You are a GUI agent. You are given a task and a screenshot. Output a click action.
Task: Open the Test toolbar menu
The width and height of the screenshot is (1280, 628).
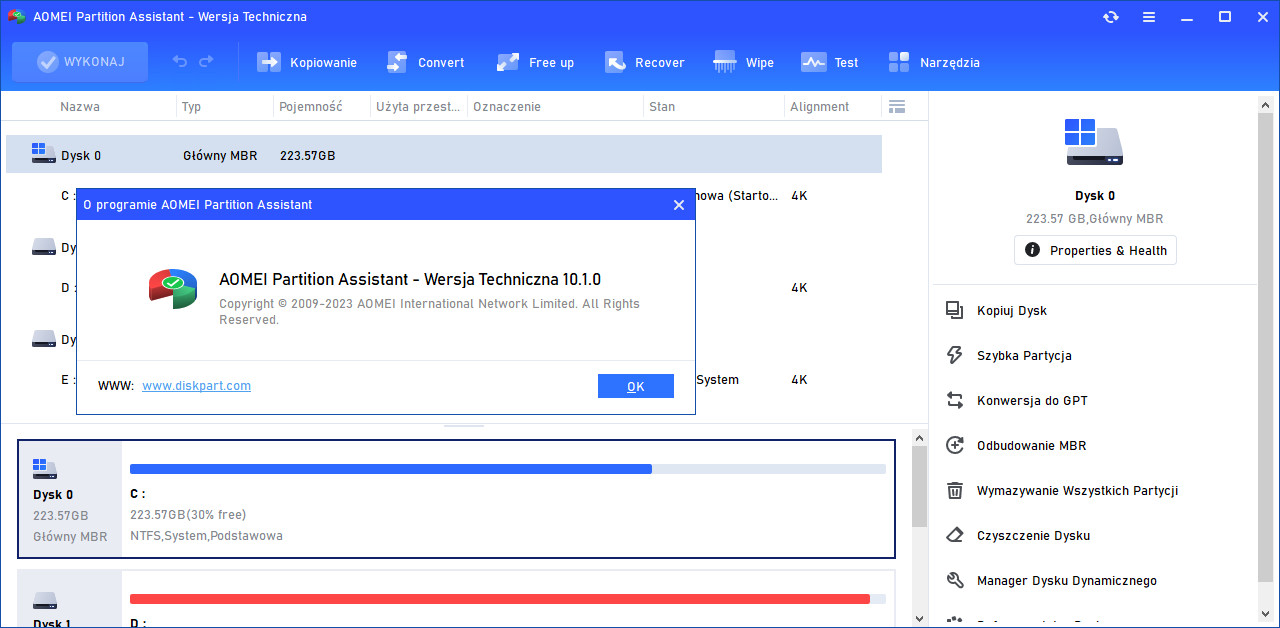point(829,62)
